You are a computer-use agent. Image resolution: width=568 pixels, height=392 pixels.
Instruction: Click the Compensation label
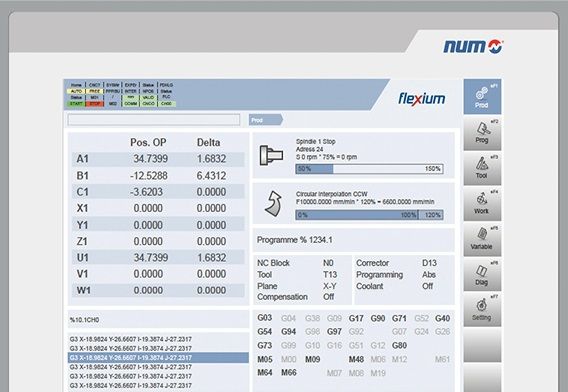click(x=282, y=297)
